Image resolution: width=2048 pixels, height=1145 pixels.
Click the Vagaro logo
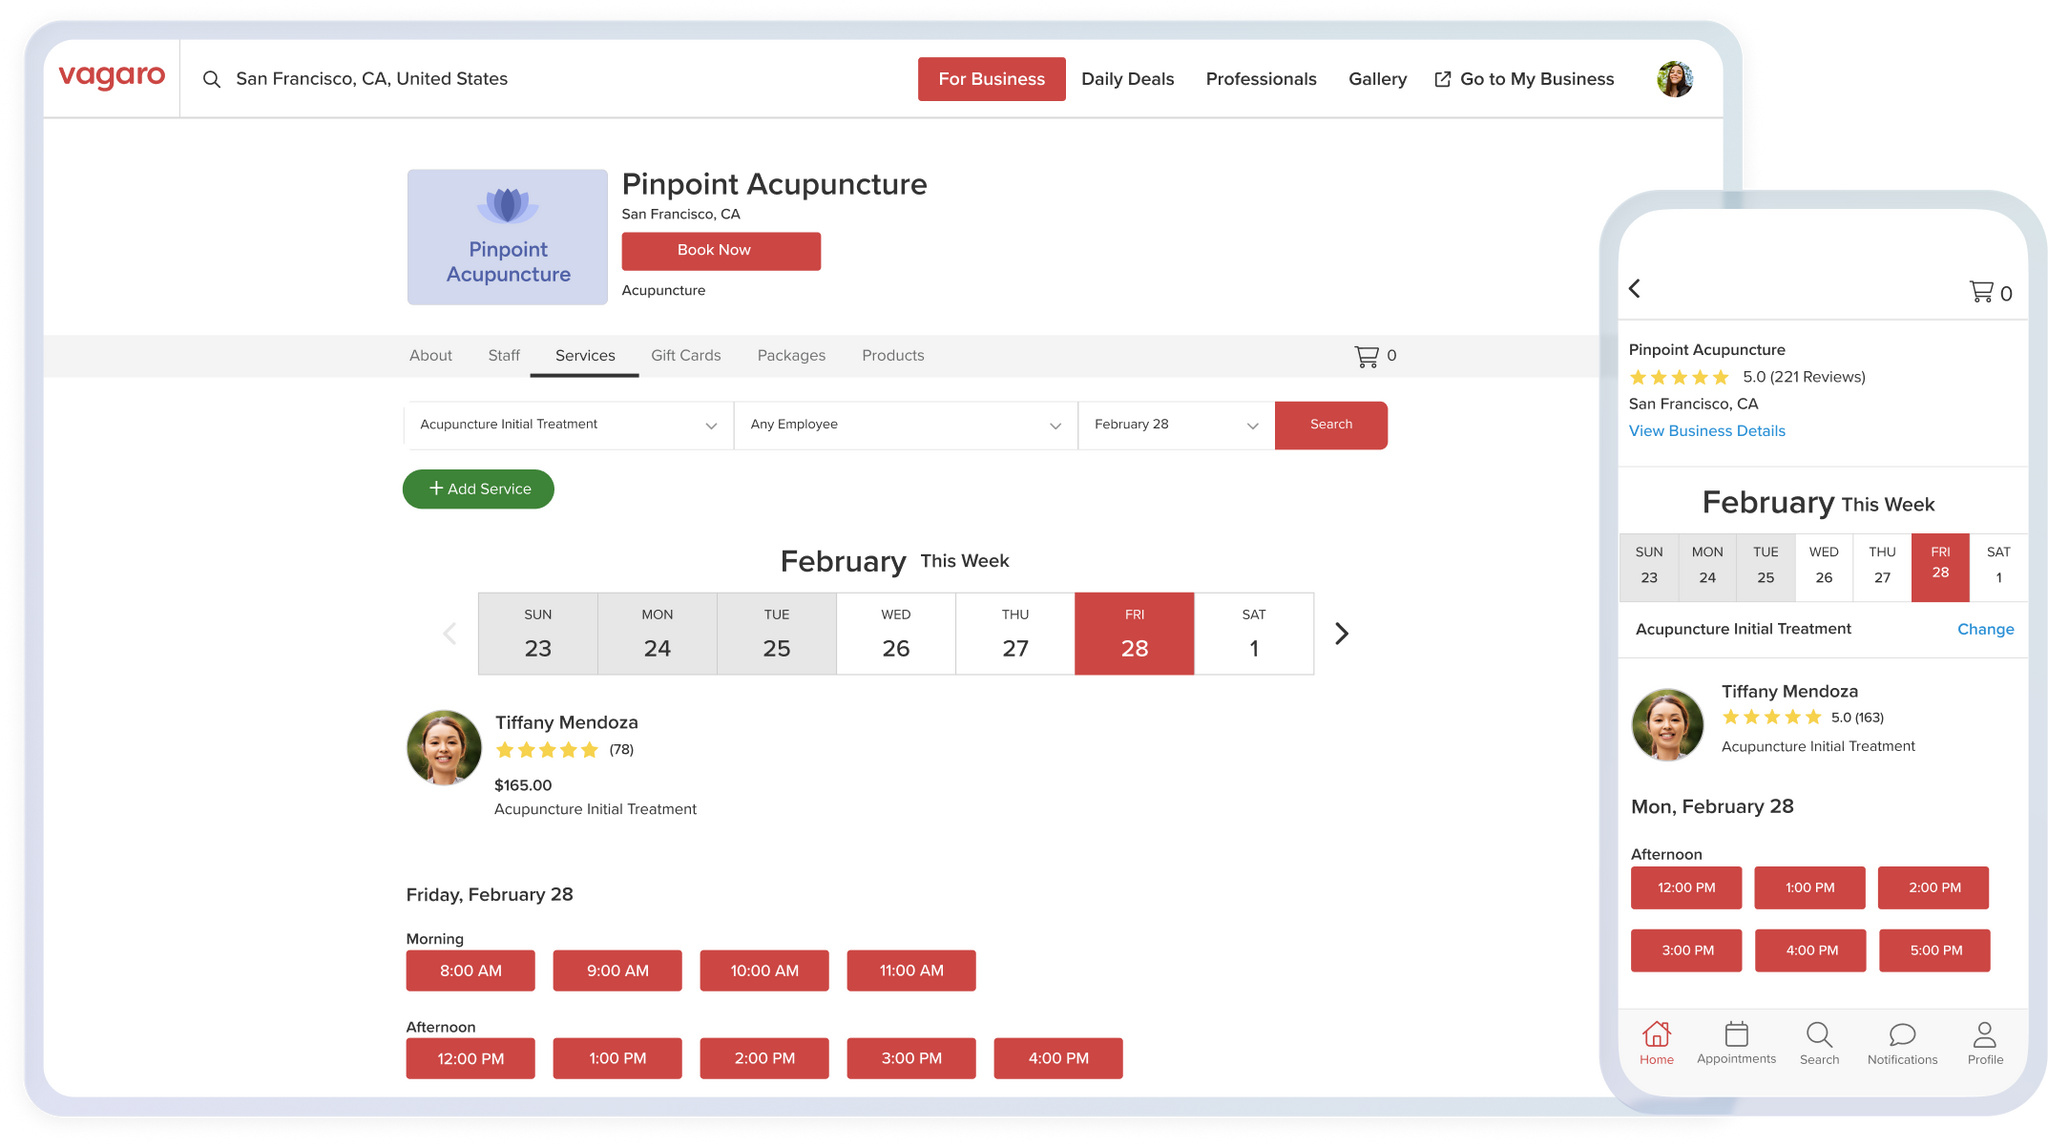click(x=112, y=77)
